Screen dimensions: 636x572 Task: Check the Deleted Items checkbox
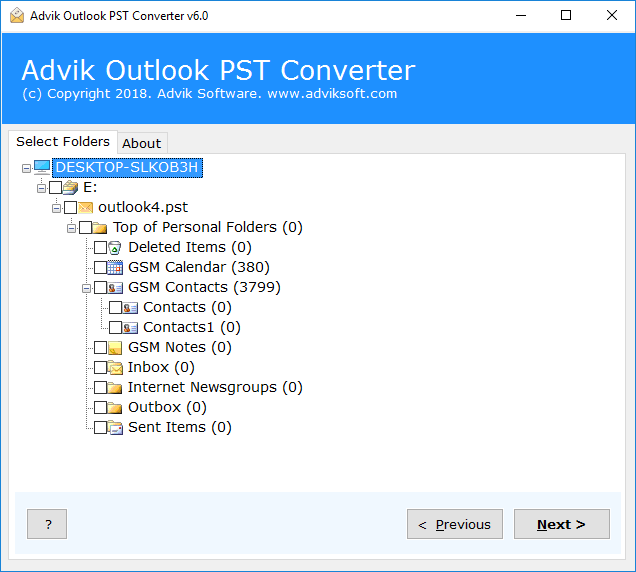click(101, 247)
